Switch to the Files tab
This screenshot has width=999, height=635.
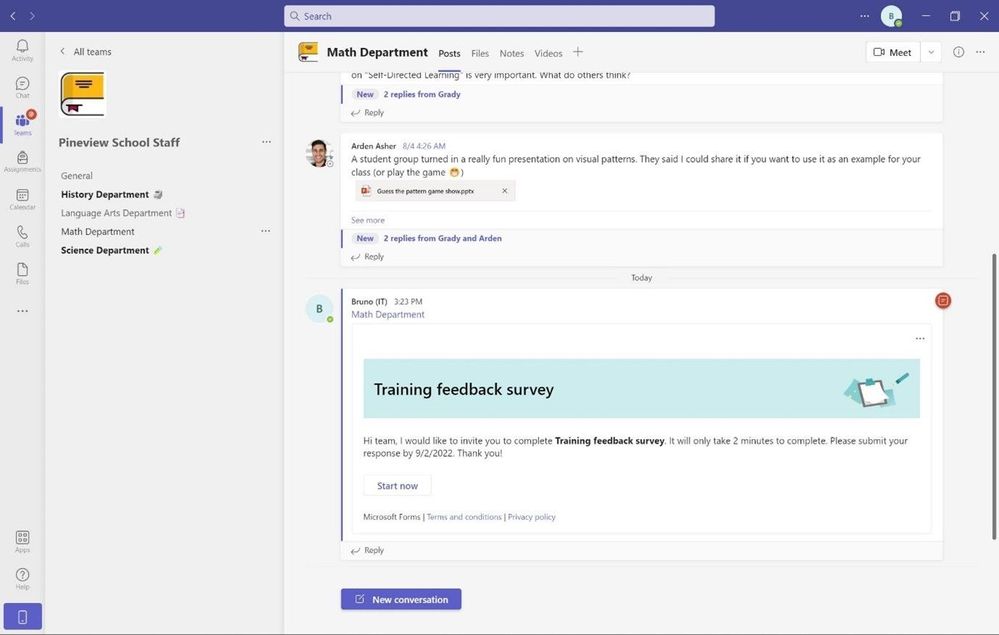click(x=480, y=54)
